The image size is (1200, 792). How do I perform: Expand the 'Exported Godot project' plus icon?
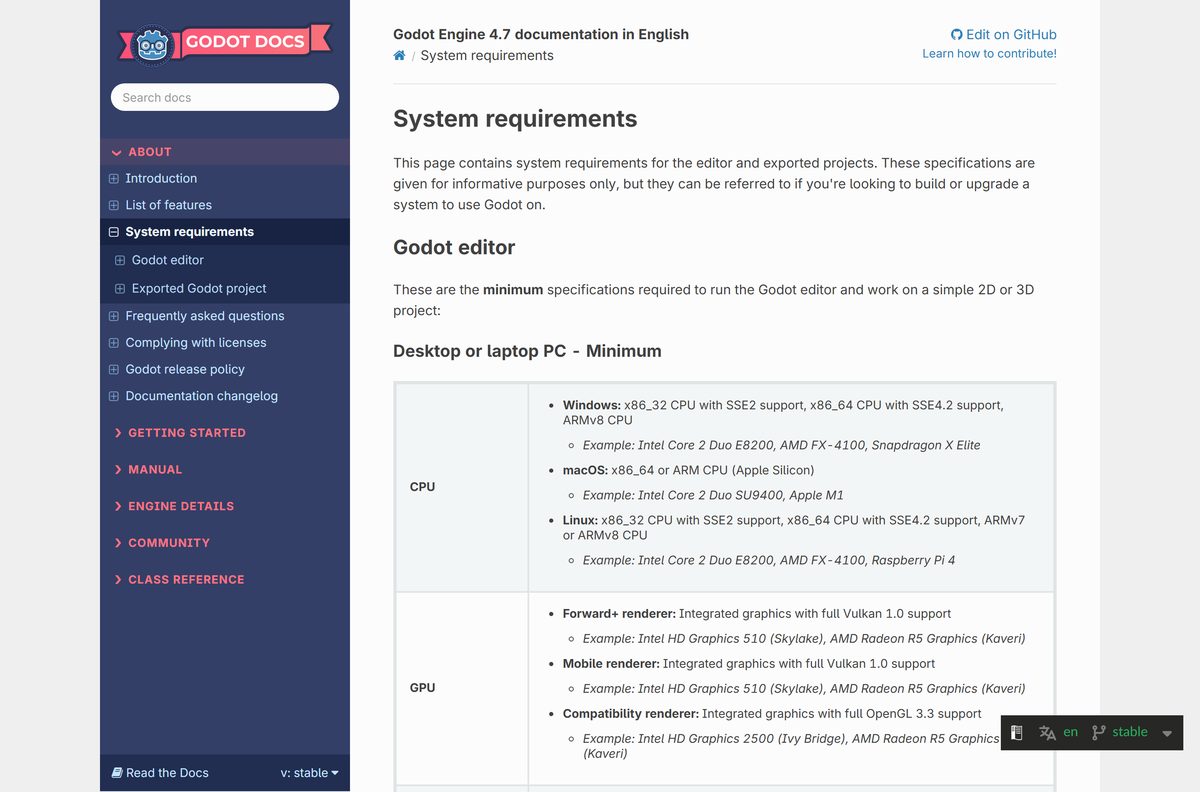(120, 289)
